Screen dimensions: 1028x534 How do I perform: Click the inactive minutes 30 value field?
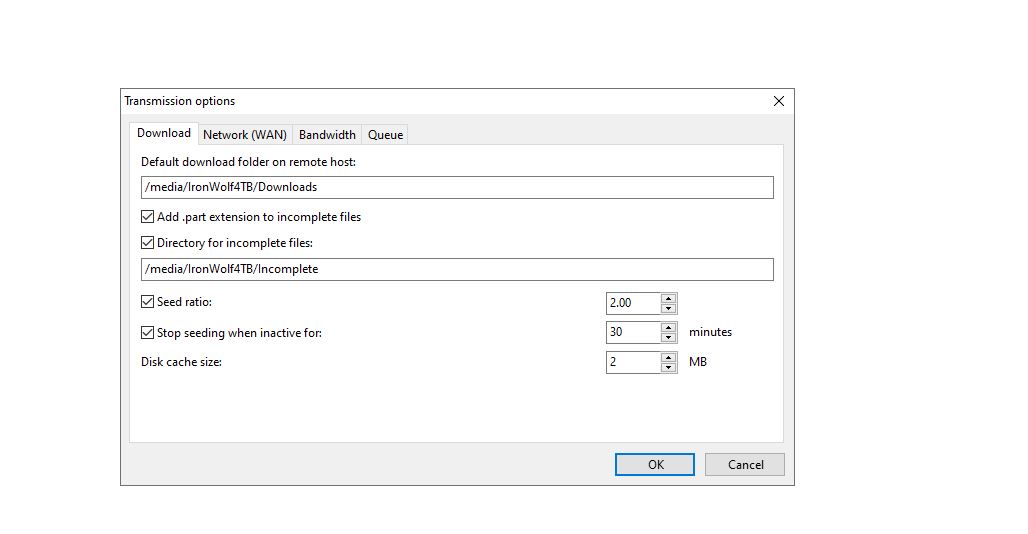[x=633, y=332]
